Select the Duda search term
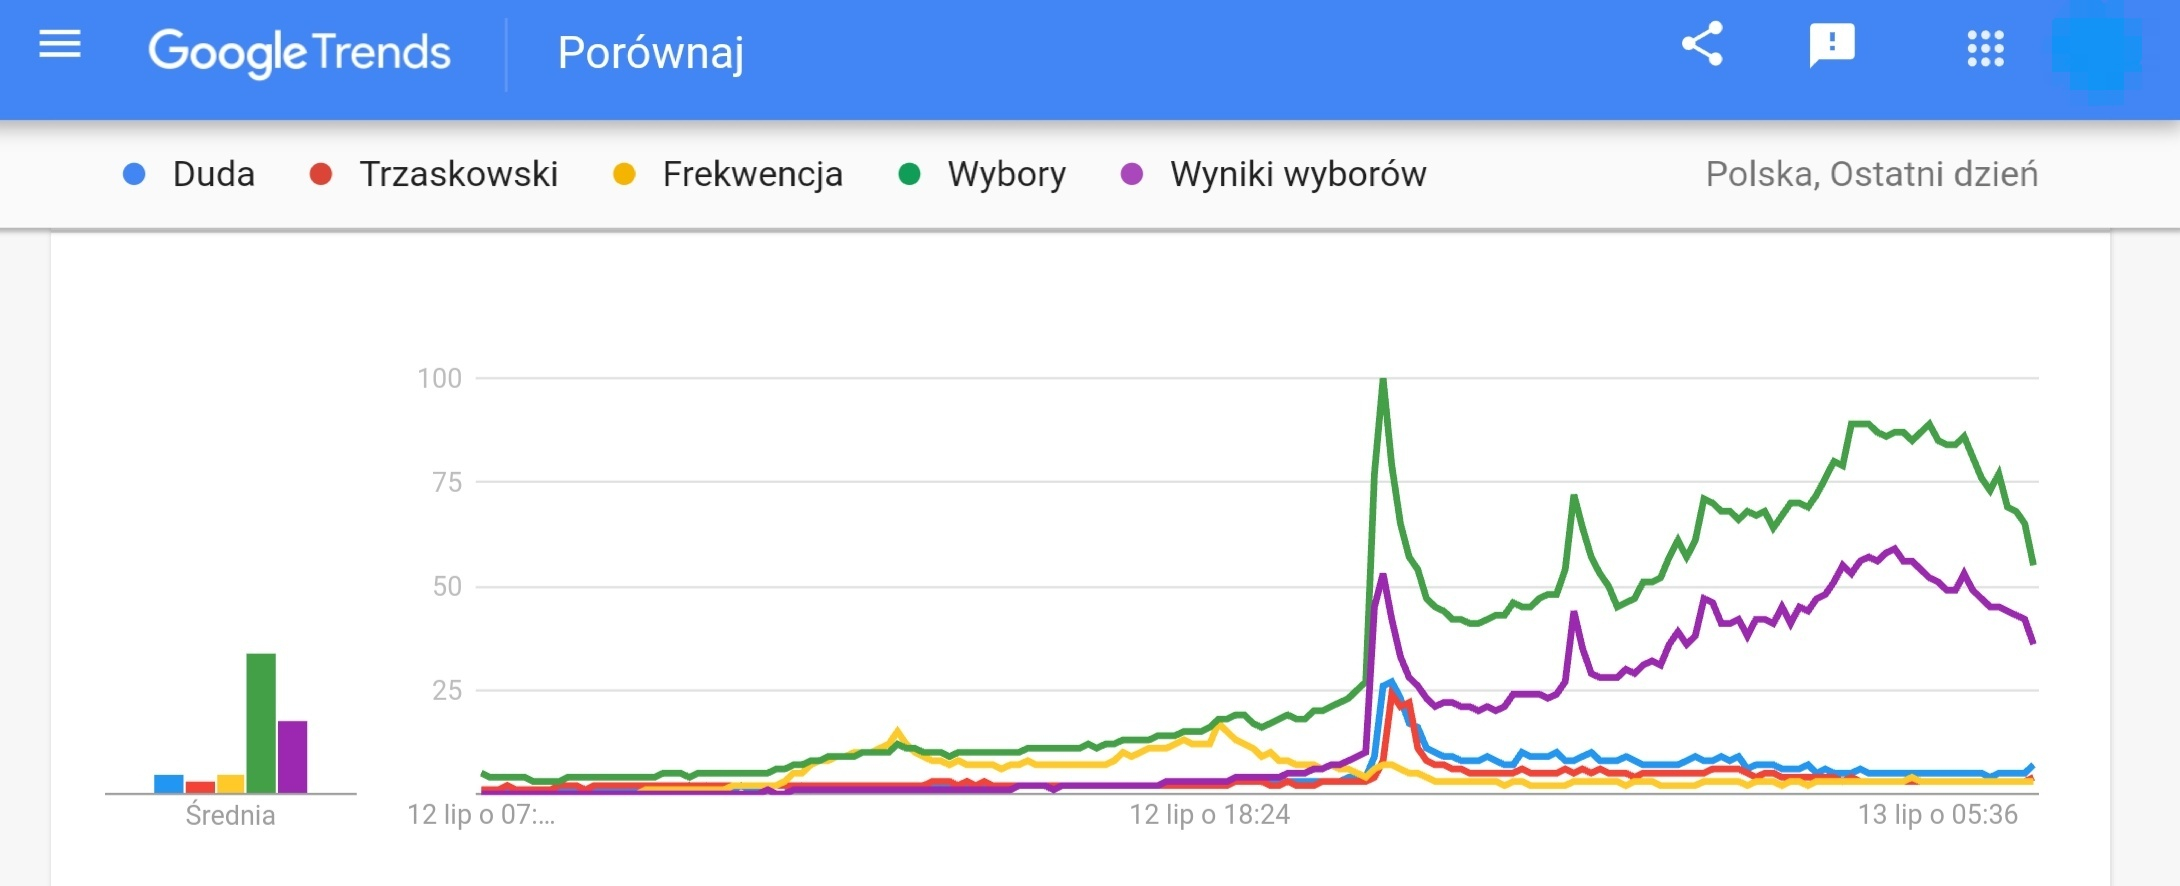 point(213,175)
